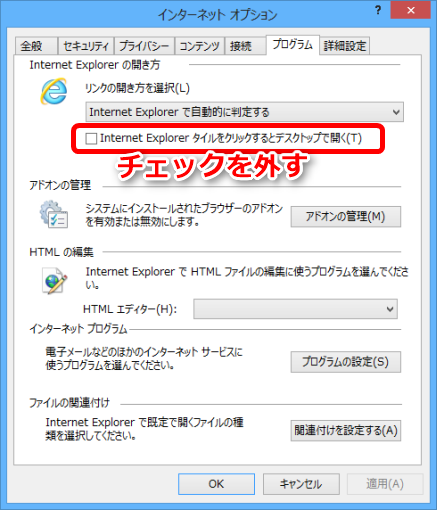Image resolution: width=437 pixels, height=510 pixels.
Task: Toggle Internet Explorer タイル desktop-open checkbox
Action: pyautogui.click(x=91, y=138)
